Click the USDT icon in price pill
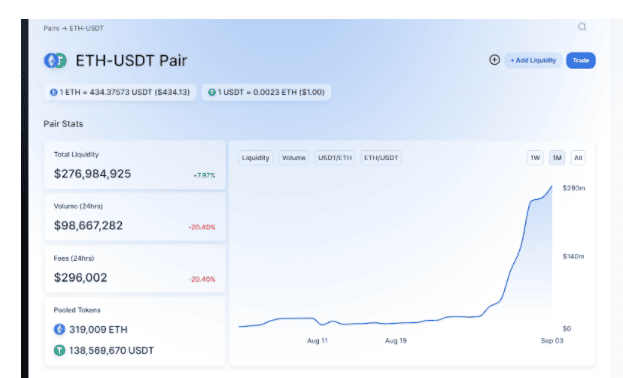This screenshot has width=623, height=378. pos(212,92)
